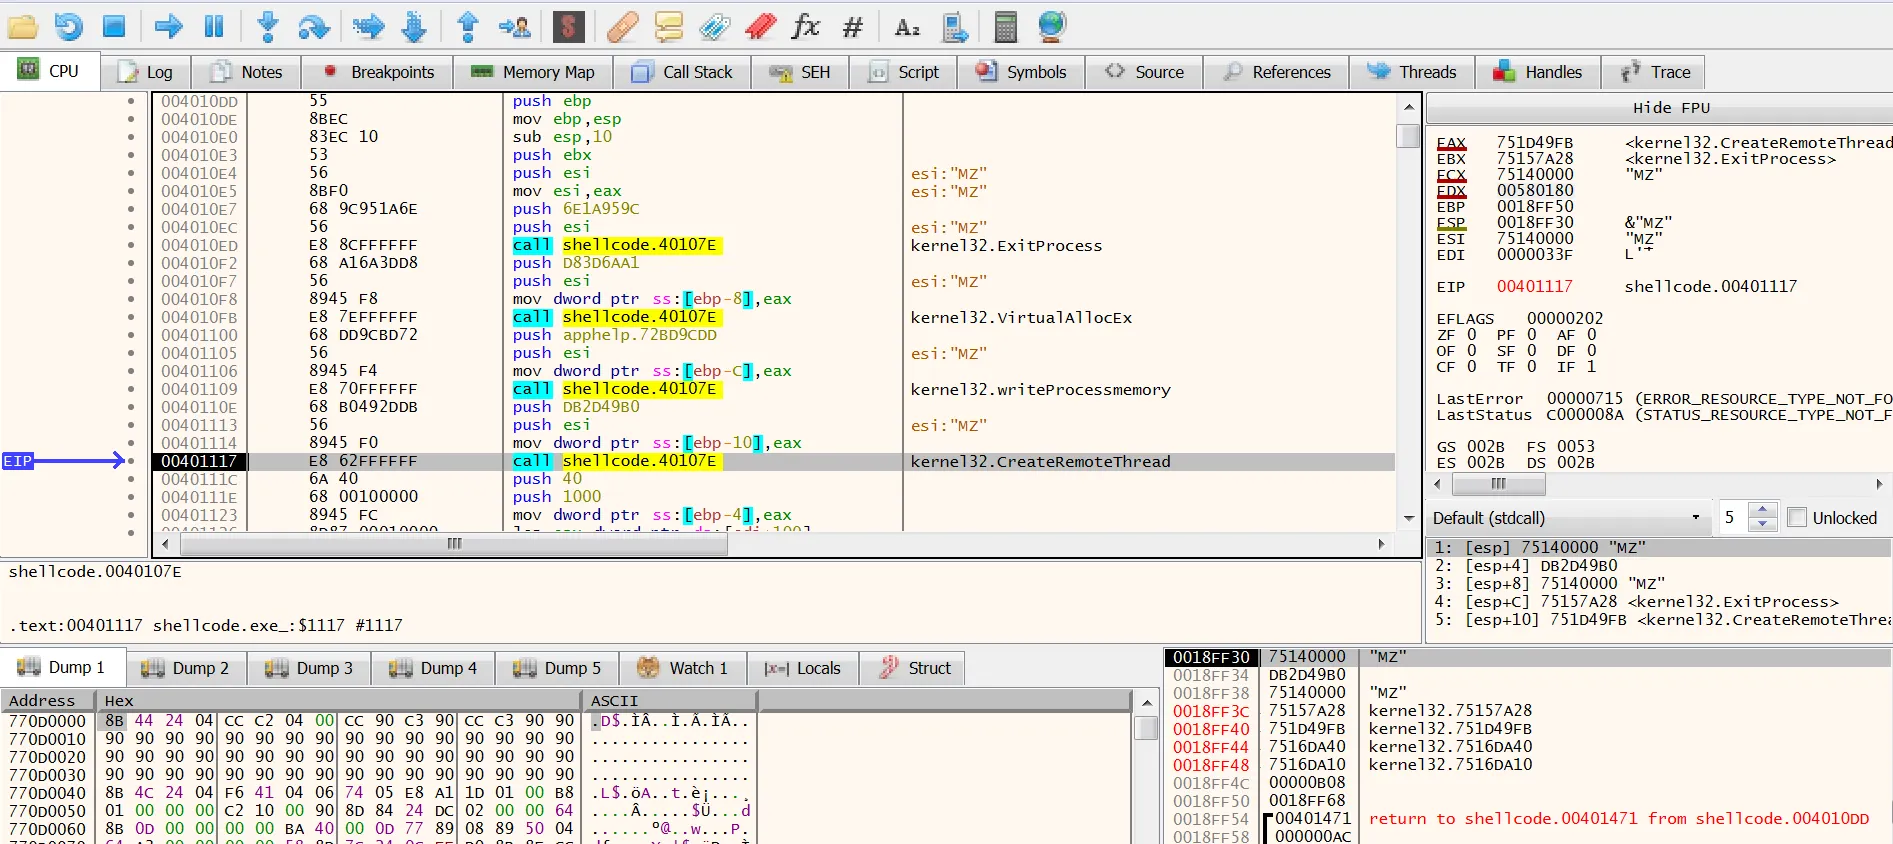Screen dimensions: 1893x844
Task: Toggle the Unlocked checkbox
Action: click(1797, 518)
